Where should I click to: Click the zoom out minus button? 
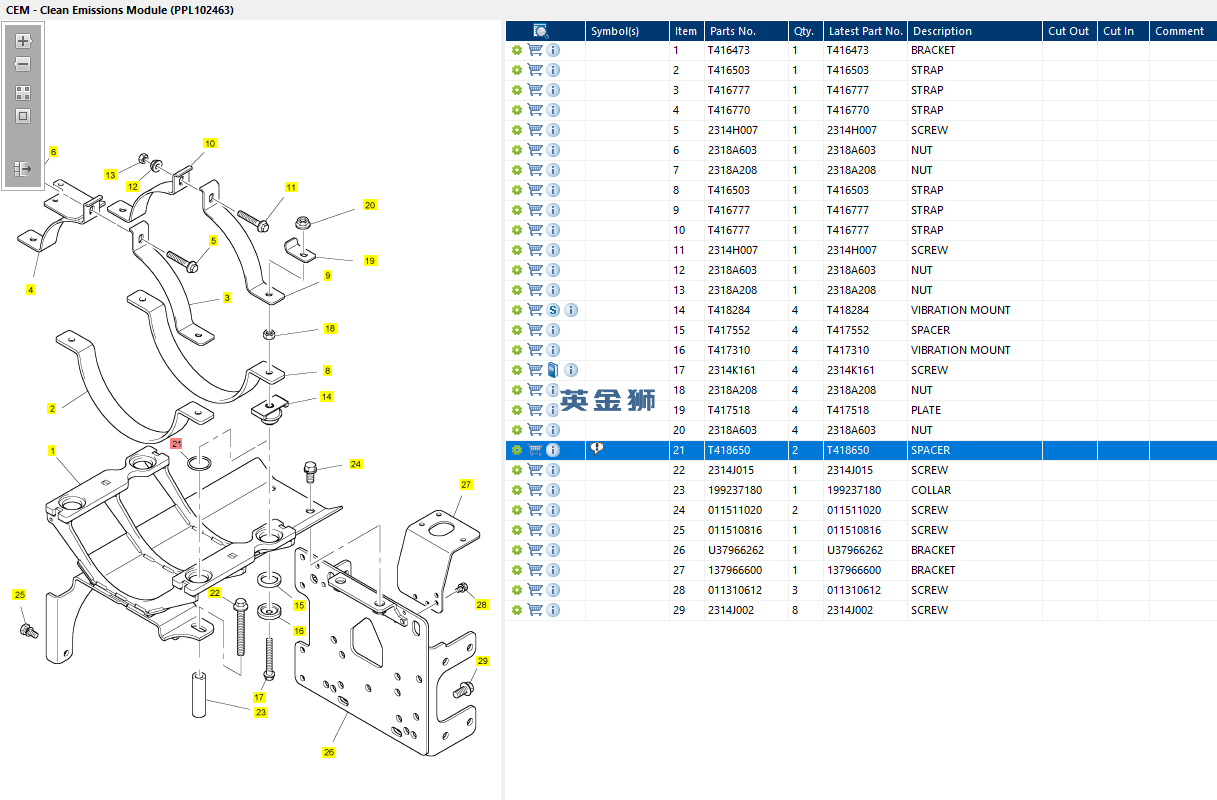coord(23,64)
